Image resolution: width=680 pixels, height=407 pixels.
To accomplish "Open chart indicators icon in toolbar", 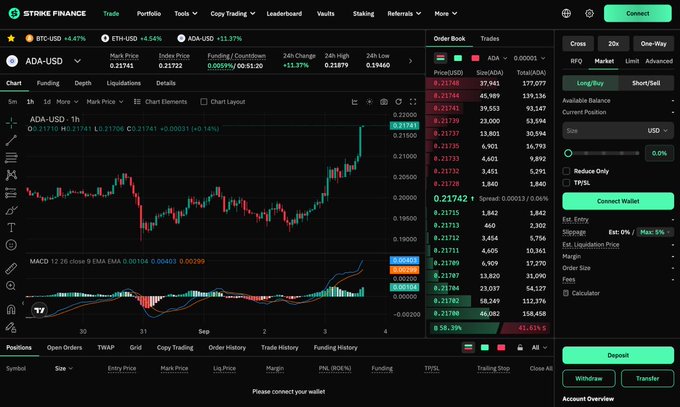I will [355, 102].
